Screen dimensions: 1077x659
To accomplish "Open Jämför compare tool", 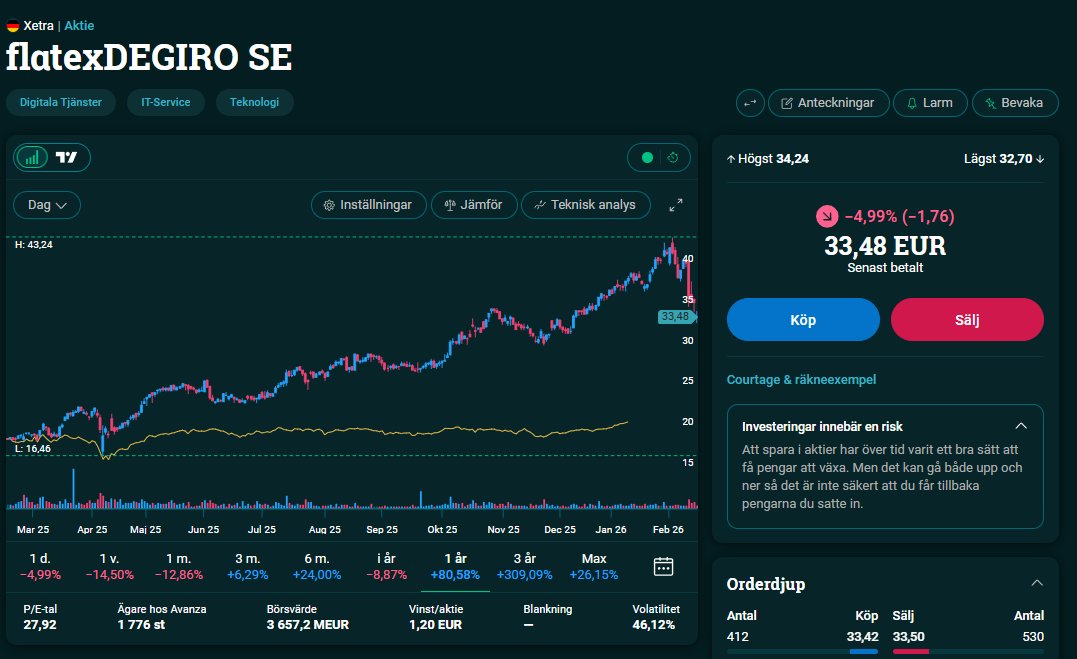I will (x=474, y=205).
